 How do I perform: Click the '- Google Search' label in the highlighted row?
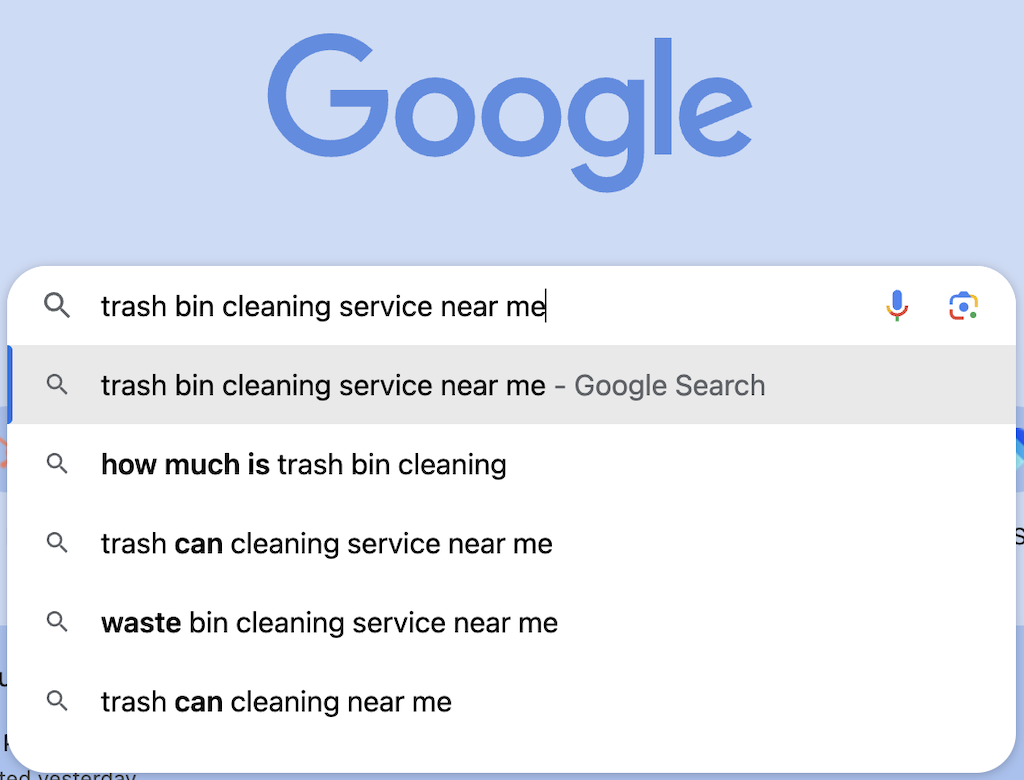pyautogui.click(x=660, y=385)
